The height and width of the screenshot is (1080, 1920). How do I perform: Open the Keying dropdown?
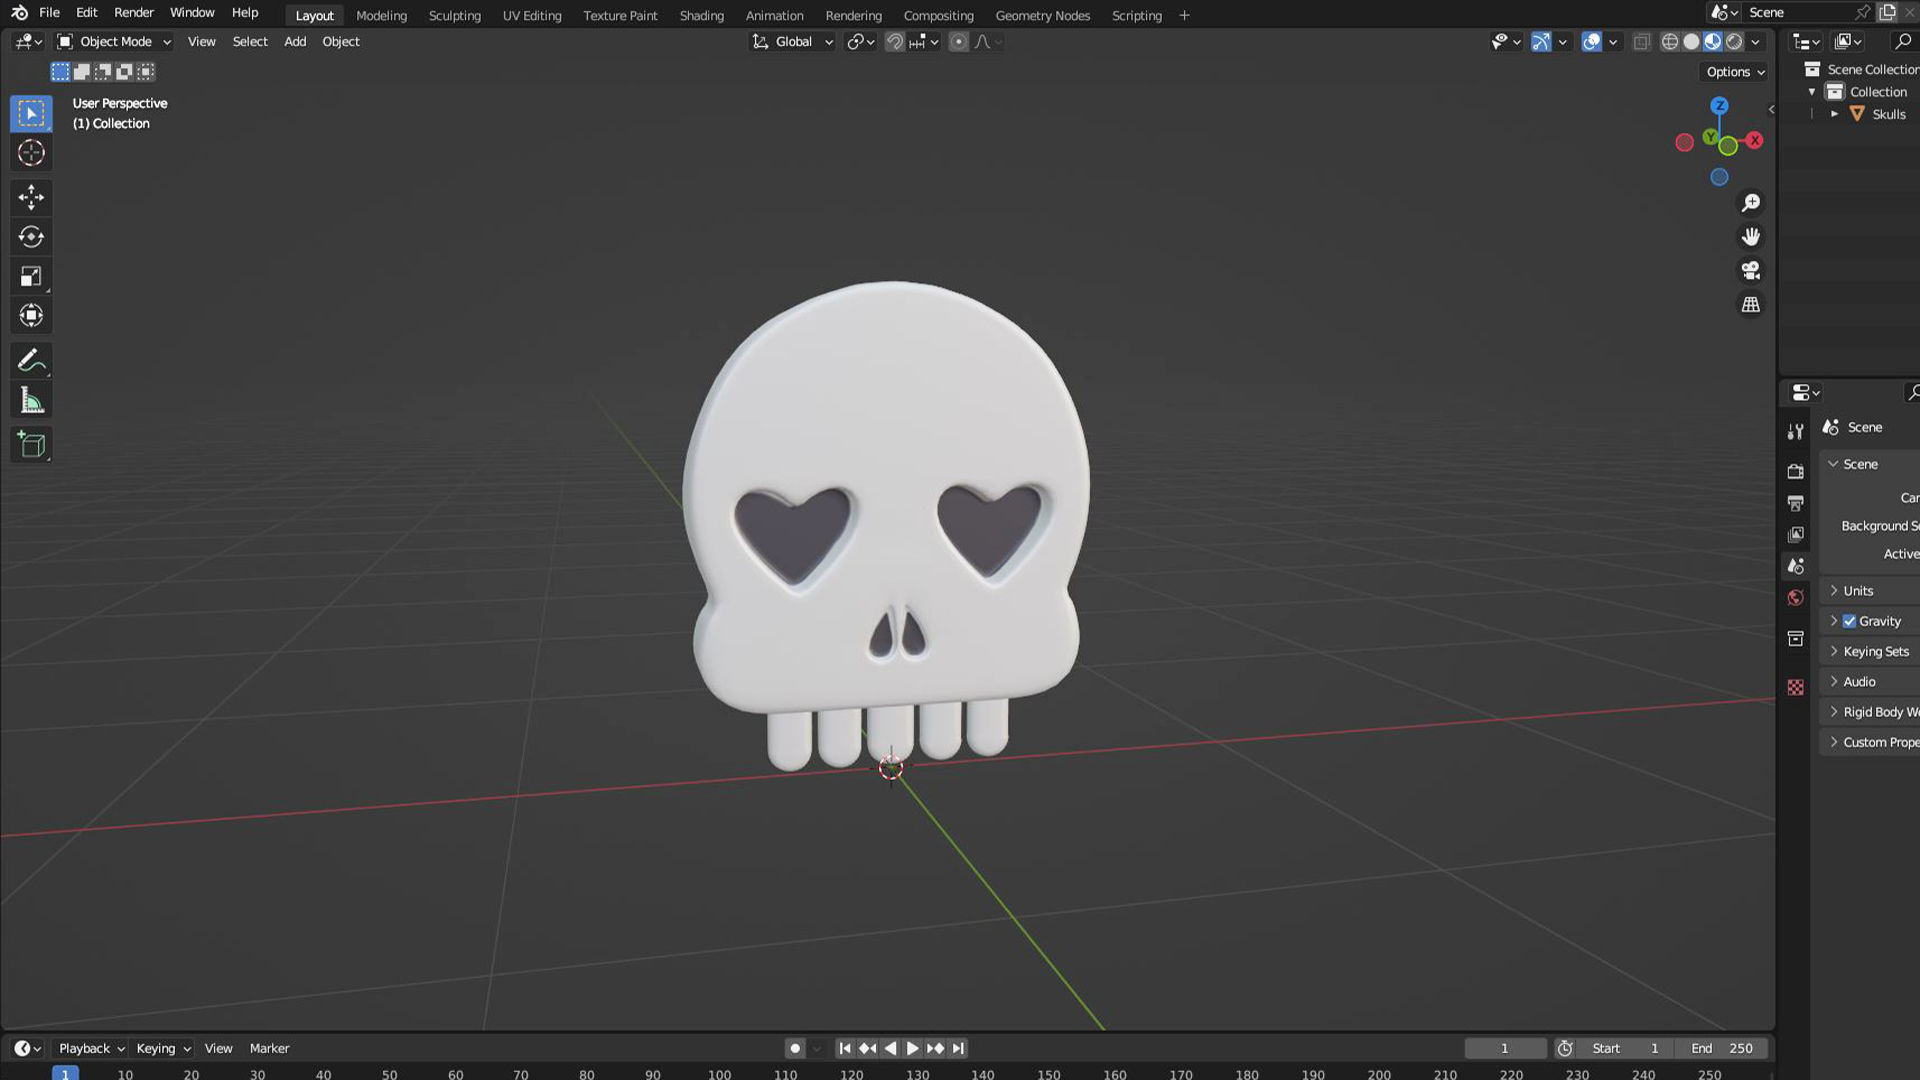163,1048
